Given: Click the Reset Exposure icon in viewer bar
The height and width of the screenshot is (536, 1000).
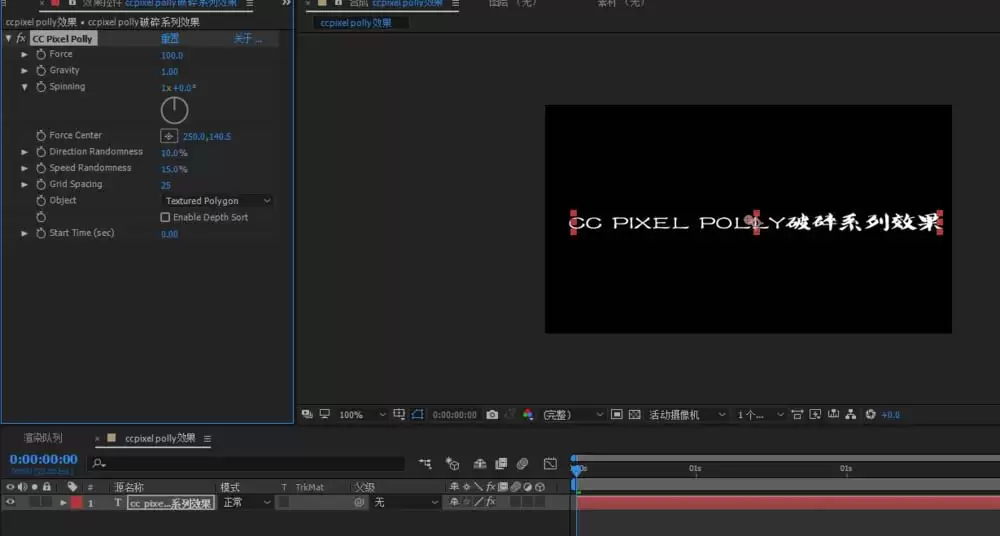Looking at the screenshot, I should [x=871, y=415].
